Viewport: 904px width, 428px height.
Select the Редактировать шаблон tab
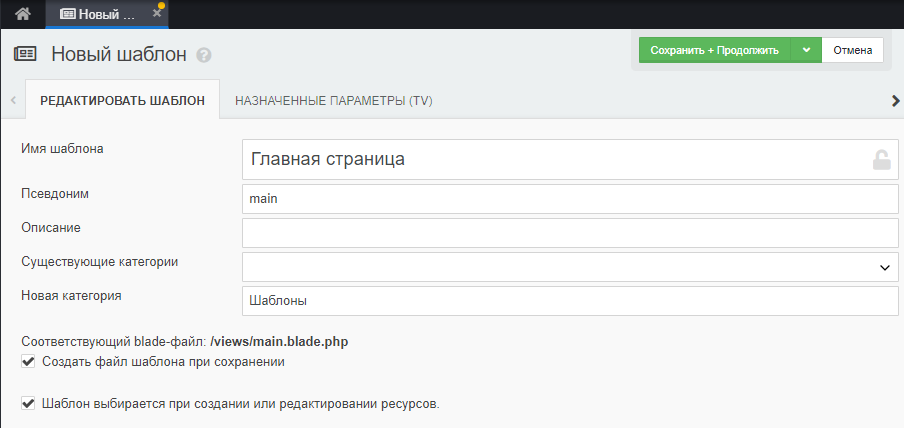[x=122, y=101]
